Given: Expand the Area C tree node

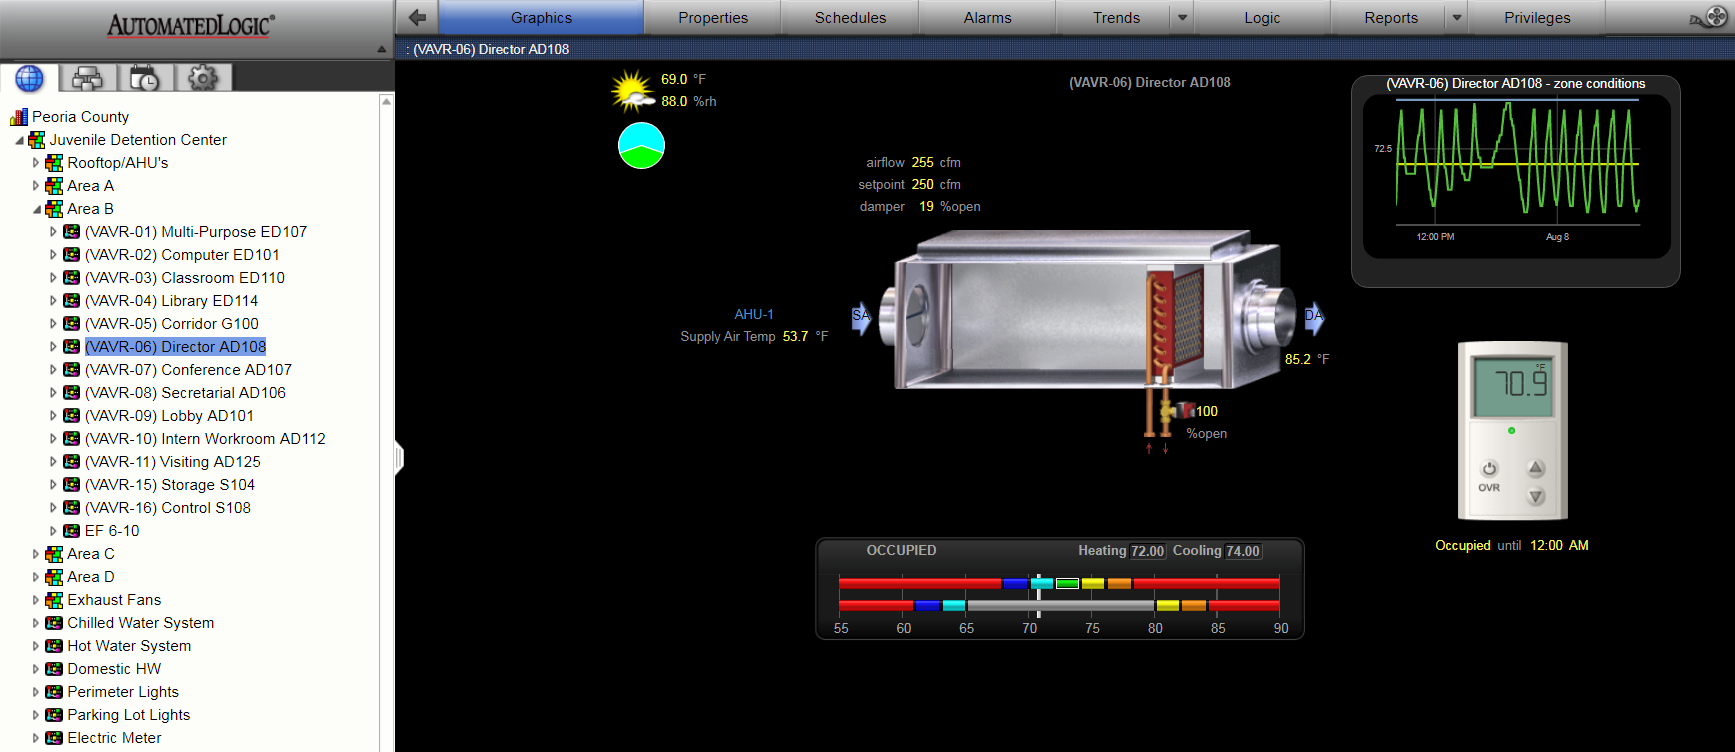Looking at the screenshot, I should (x=36, y=554).
